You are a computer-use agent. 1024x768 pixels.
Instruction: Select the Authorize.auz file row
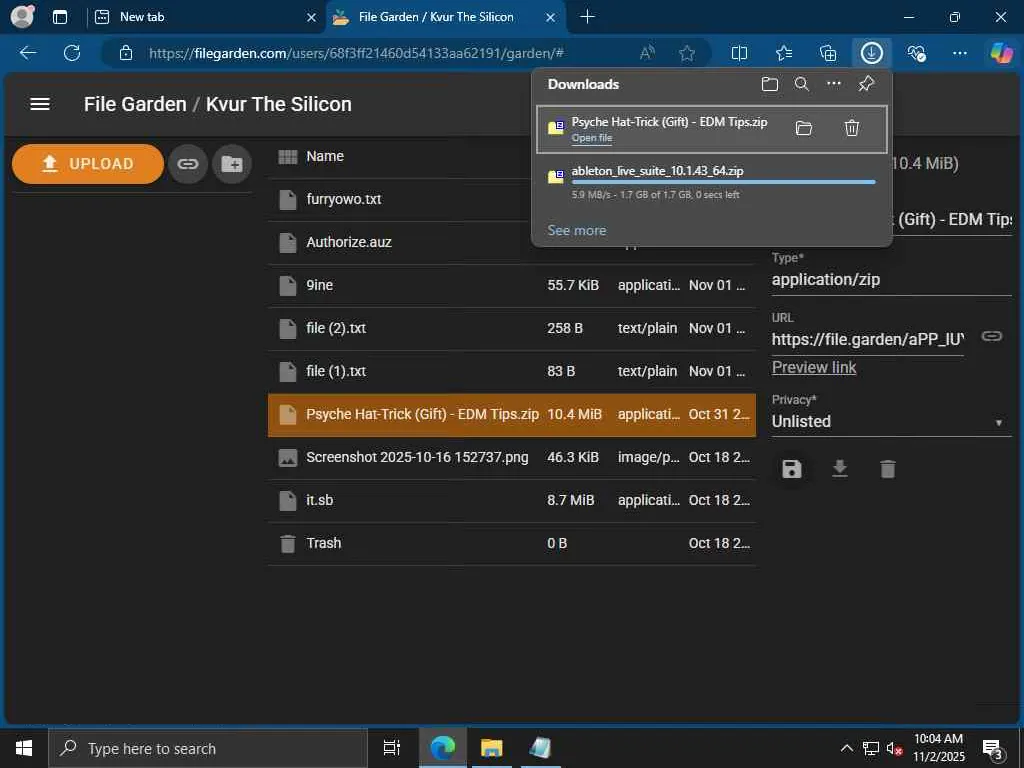click(x=512, y=243)
